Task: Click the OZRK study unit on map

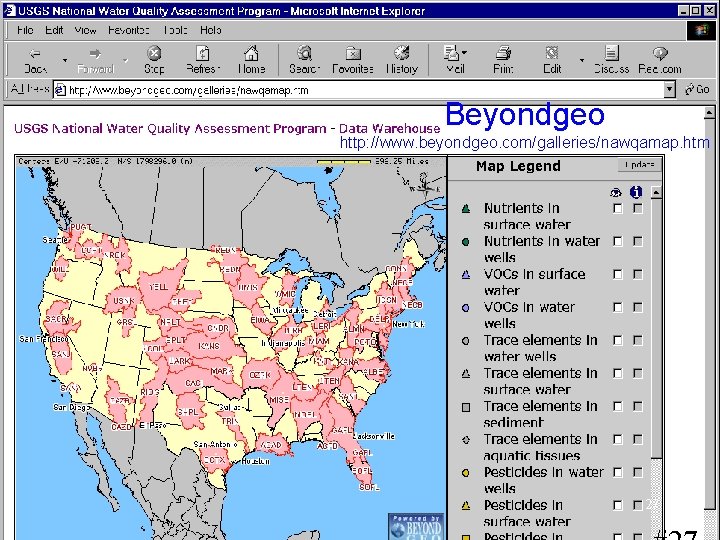Action: 259,375
